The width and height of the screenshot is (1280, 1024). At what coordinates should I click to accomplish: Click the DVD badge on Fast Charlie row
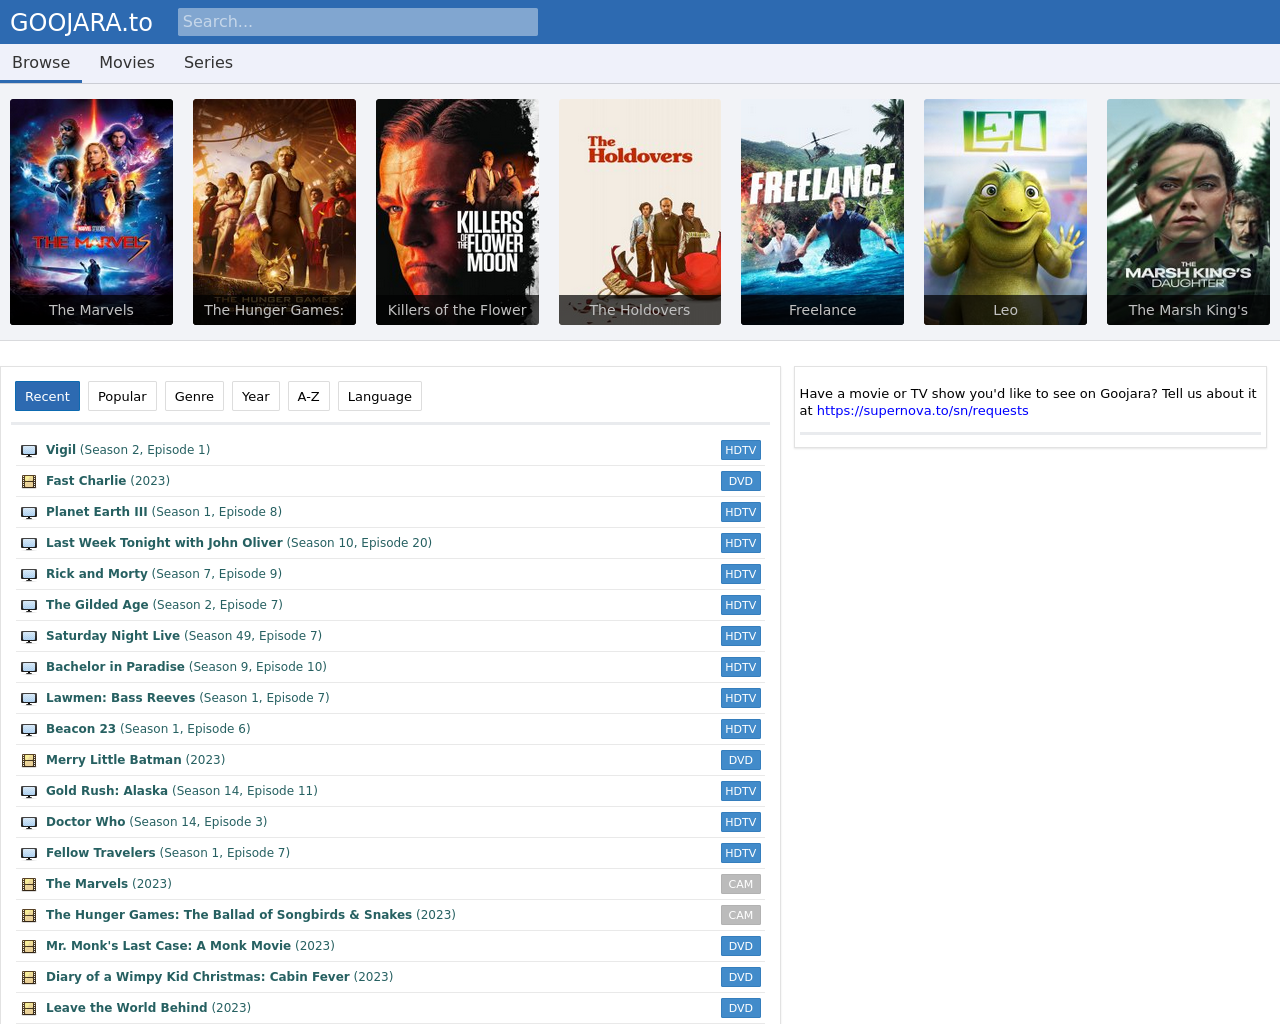[x=741, y=481]
